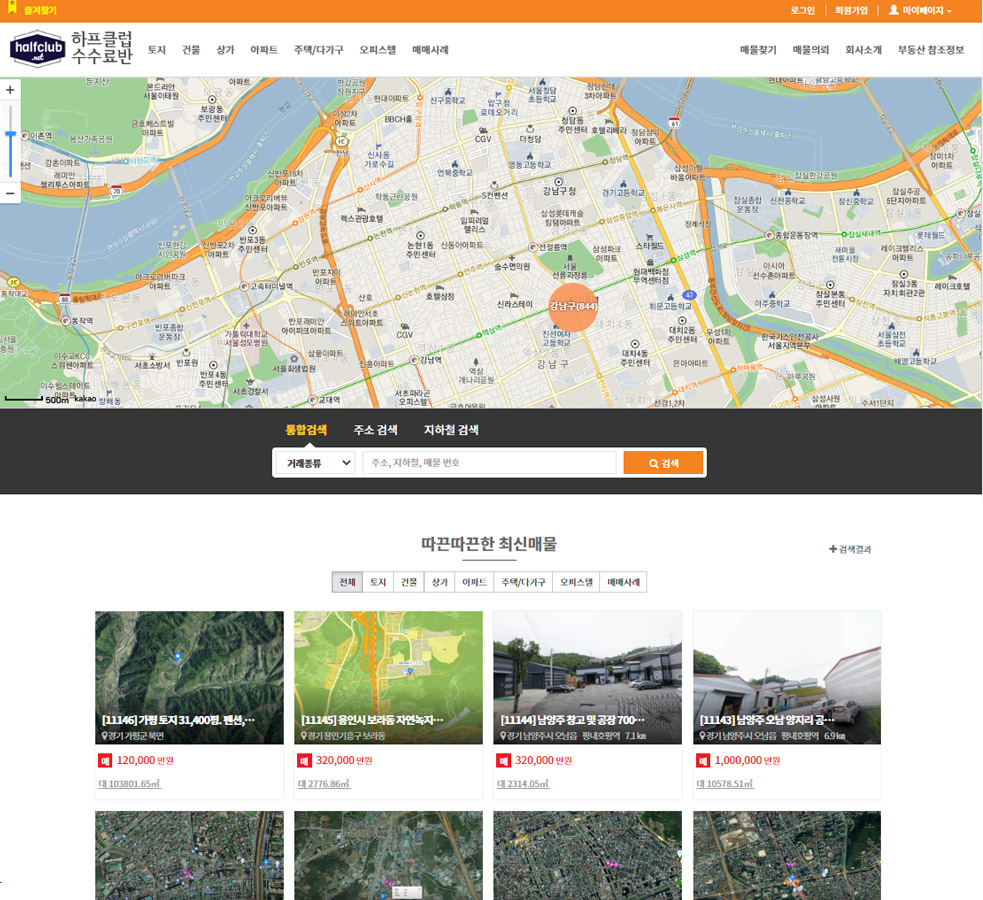Click the map zoom in plus button
The height and width of the screenshot is (900, 983).
pyautogui.click(x=10, y=90)
